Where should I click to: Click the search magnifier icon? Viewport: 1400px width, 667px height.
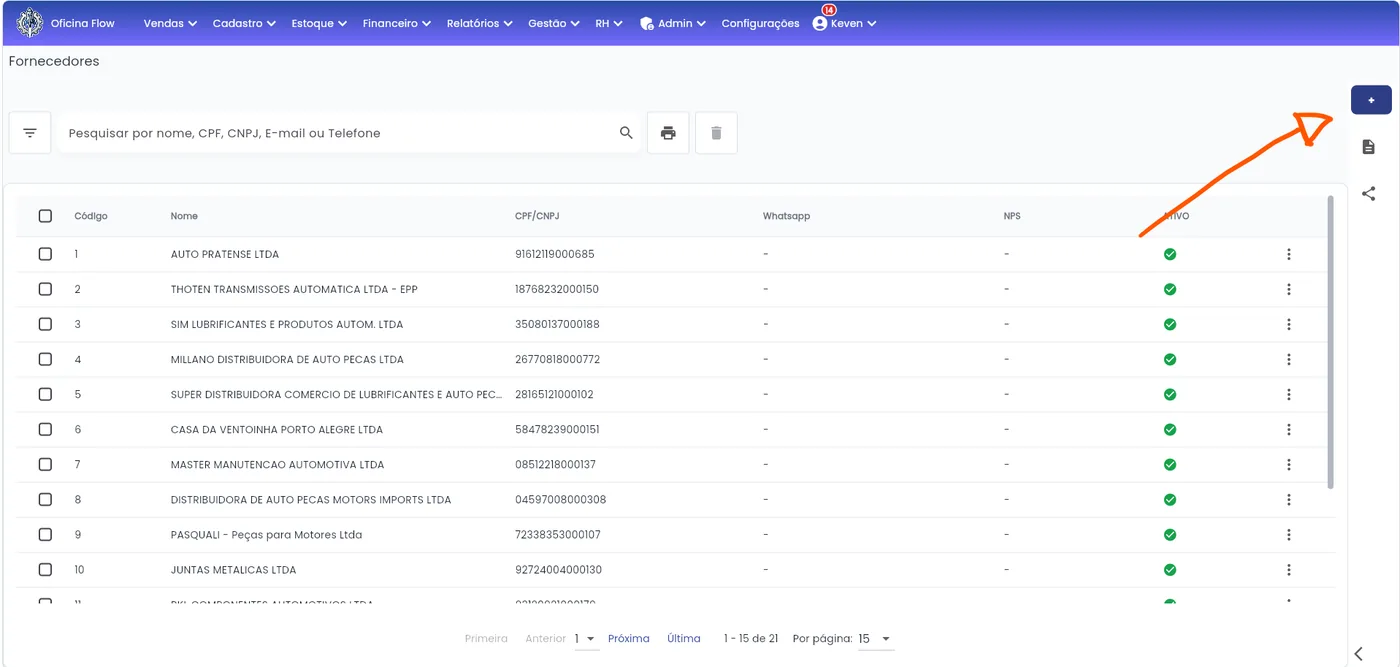click(x=626, y=133)
